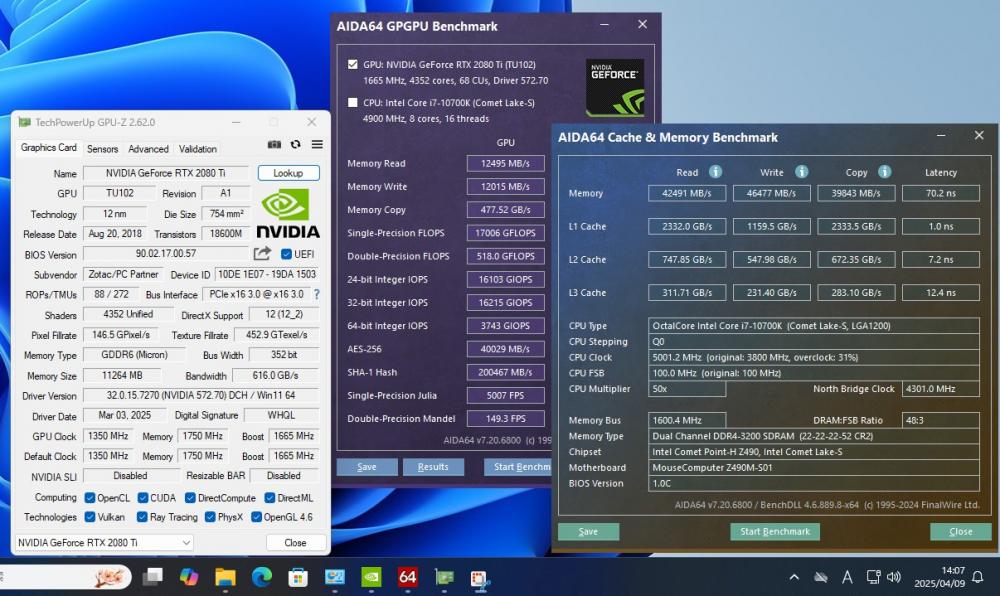Click the Lookup button in GPU-Z
Screen dimensions: 1000x596
288,173
